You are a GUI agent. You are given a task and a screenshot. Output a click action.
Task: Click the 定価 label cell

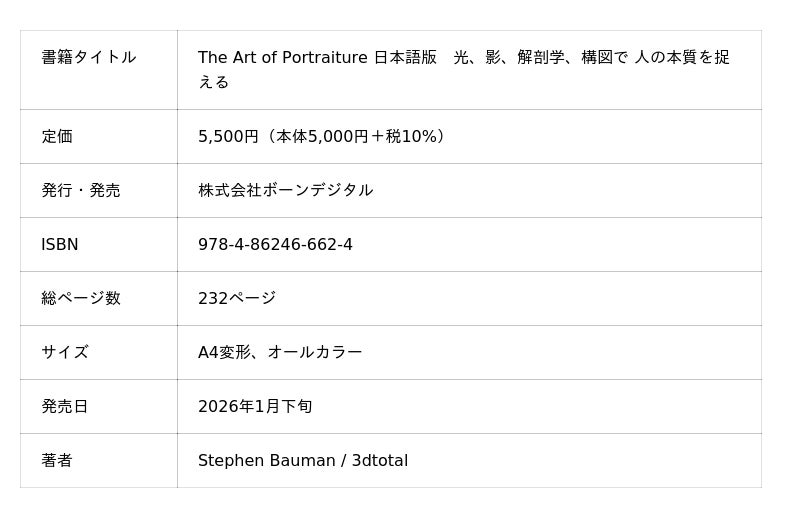pyautogui.click(x=57, y=137)
